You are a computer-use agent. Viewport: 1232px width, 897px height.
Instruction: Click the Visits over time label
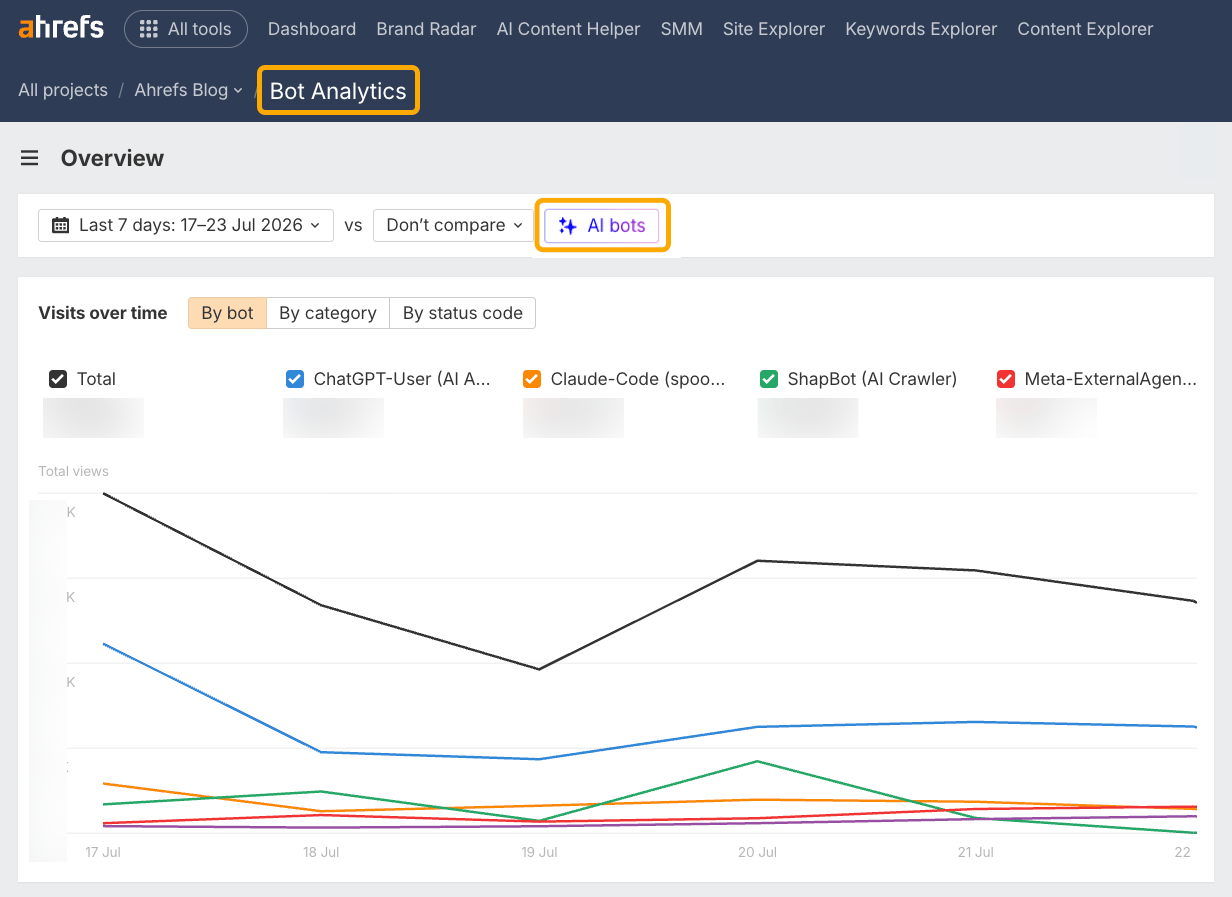(103, 313)
